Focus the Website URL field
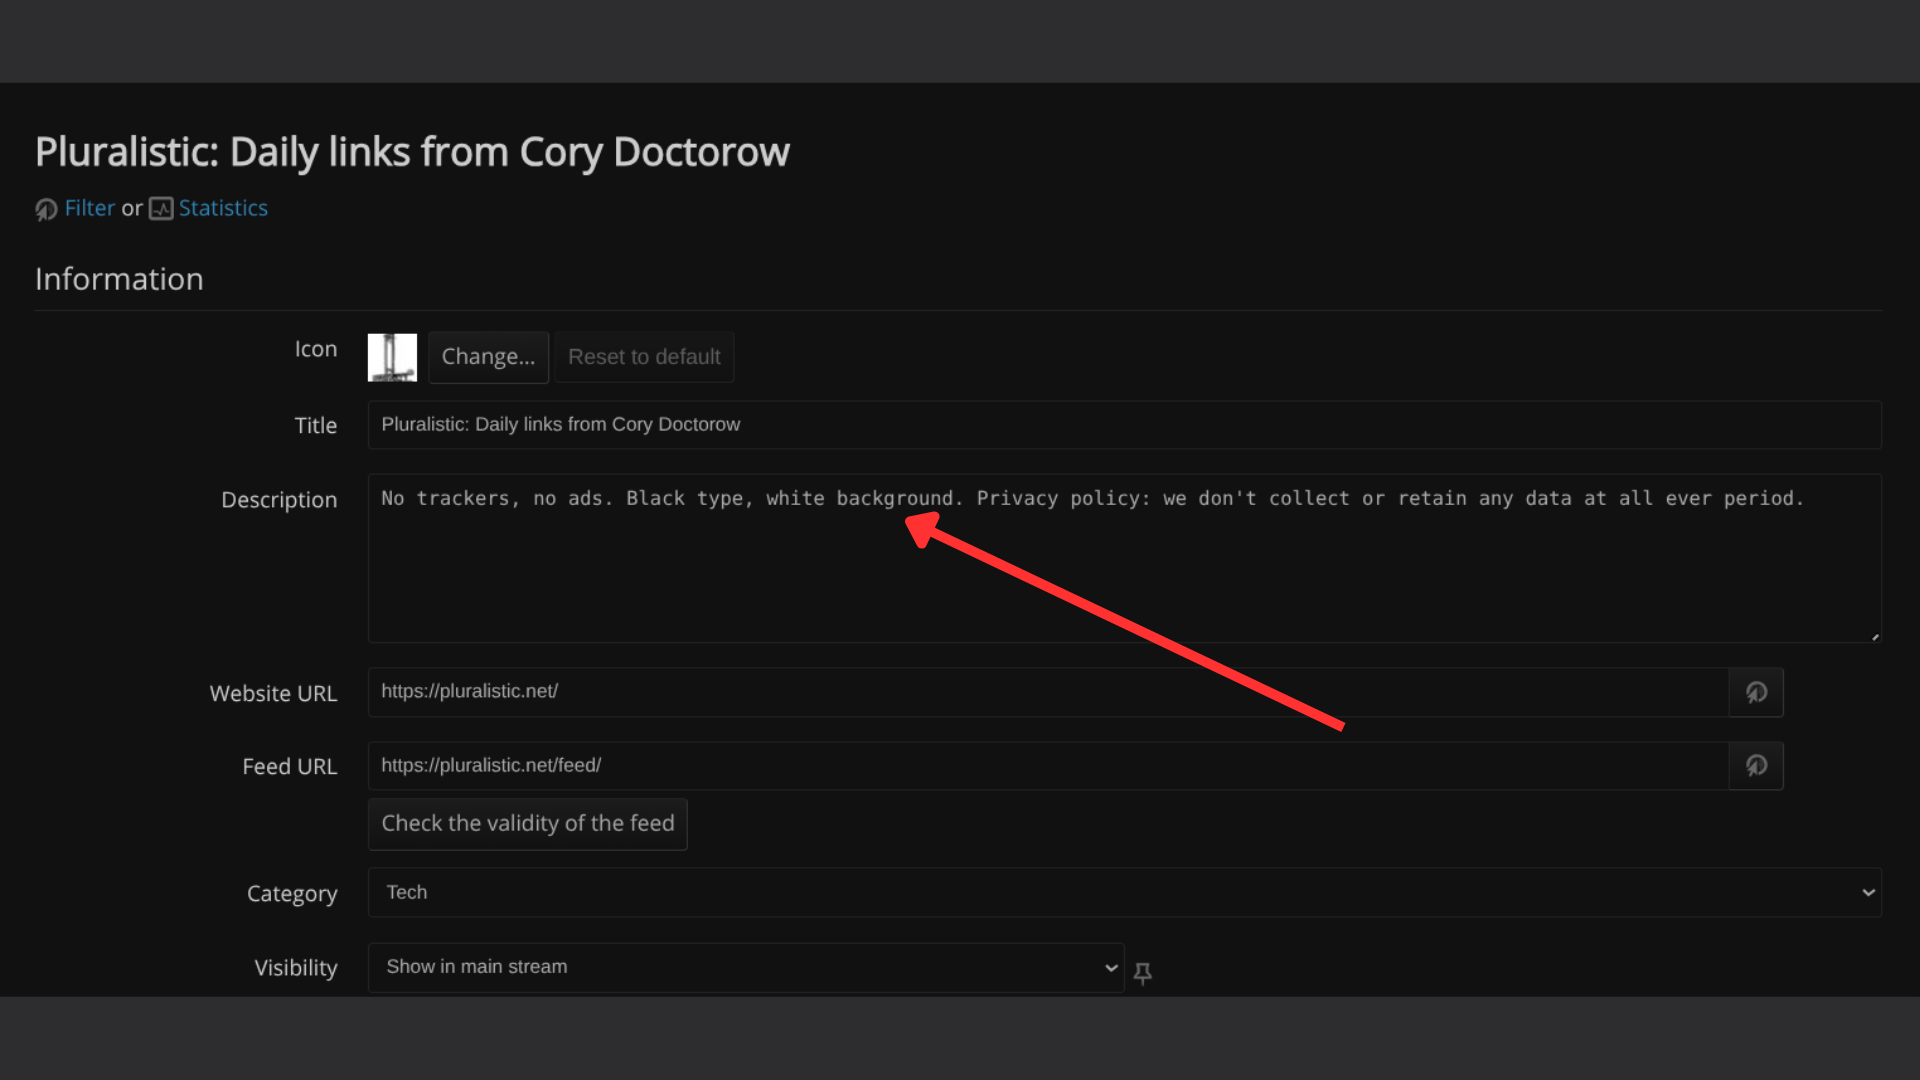This screenshot has width=1920, height=1080. [x=1048, y=692]
